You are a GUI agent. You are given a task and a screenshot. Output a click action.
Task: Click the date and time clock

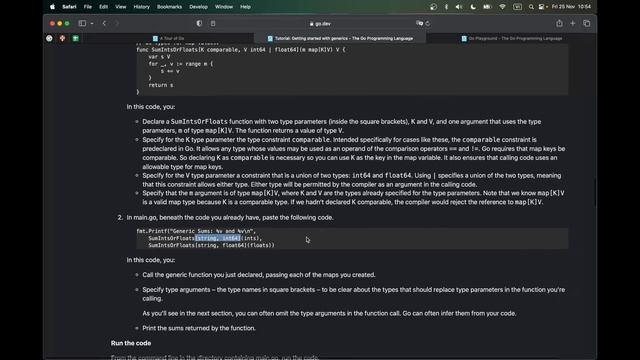click(571, 7)
